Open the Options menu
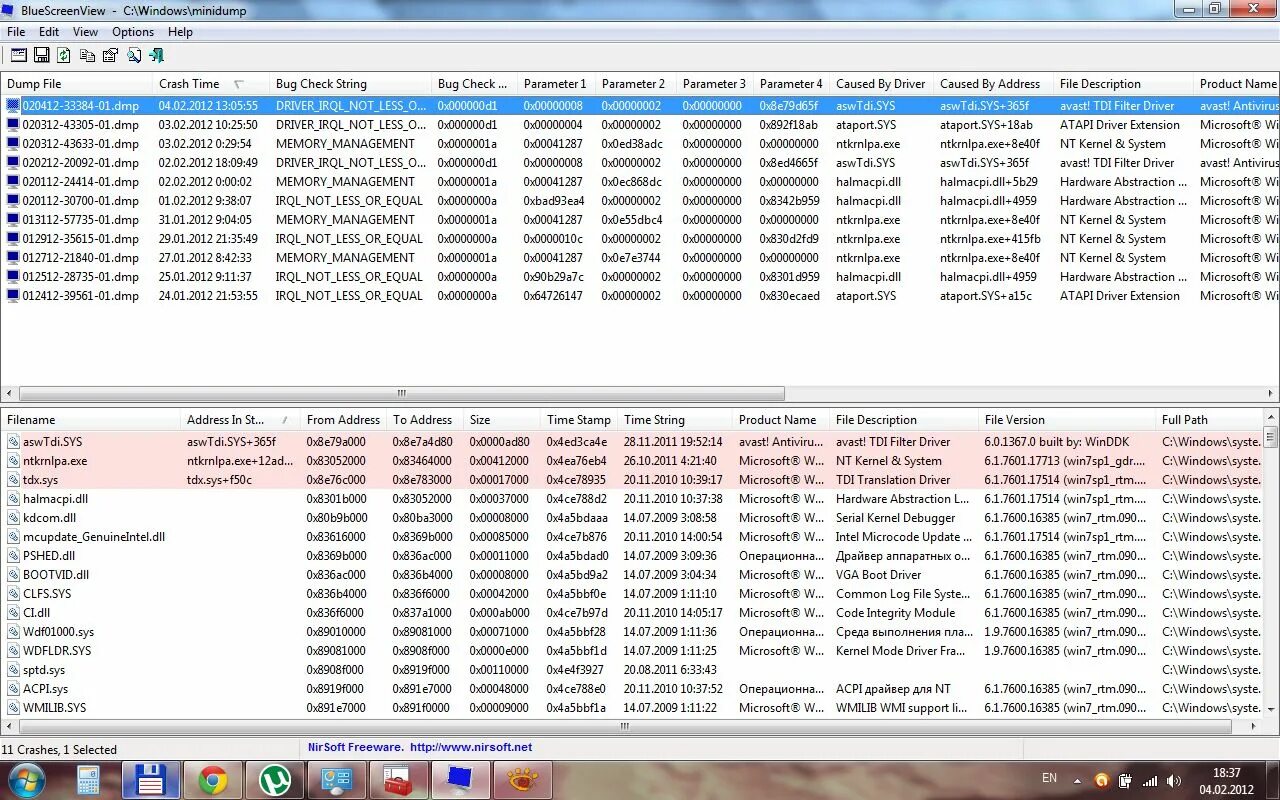This screenshot has height=800, width=1280. pyautogui.click(x=133, y=32)
